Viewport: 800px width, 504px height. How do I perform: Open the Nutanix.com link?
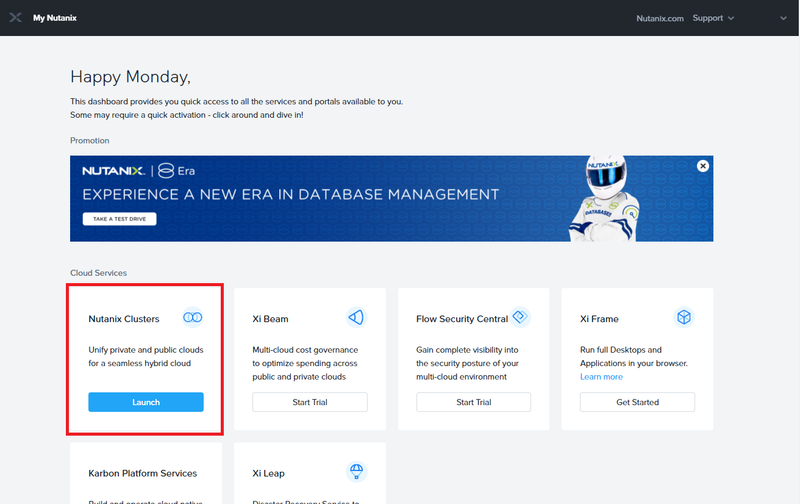[x=660, y=18]
